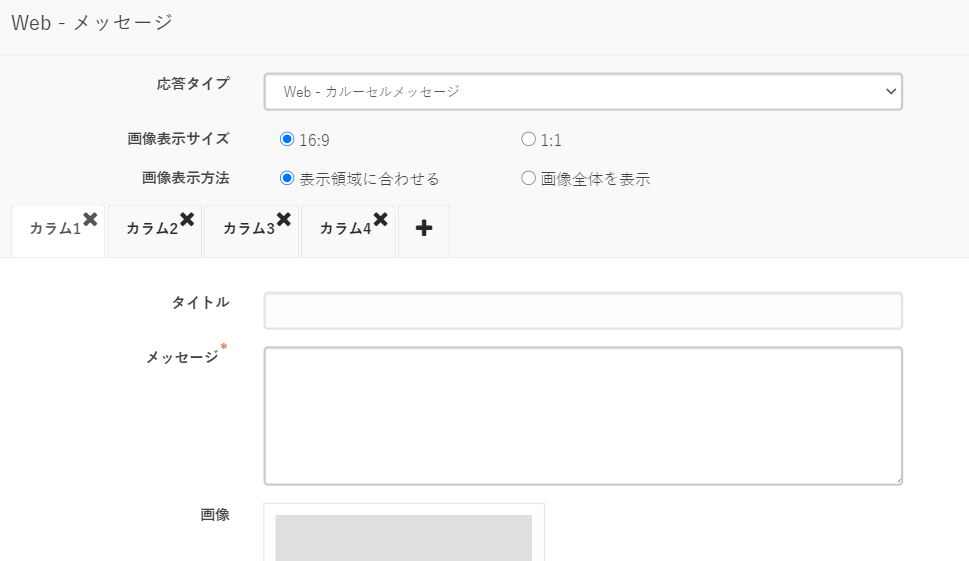Click into the メッセージ text area

[x=583, y=416]
